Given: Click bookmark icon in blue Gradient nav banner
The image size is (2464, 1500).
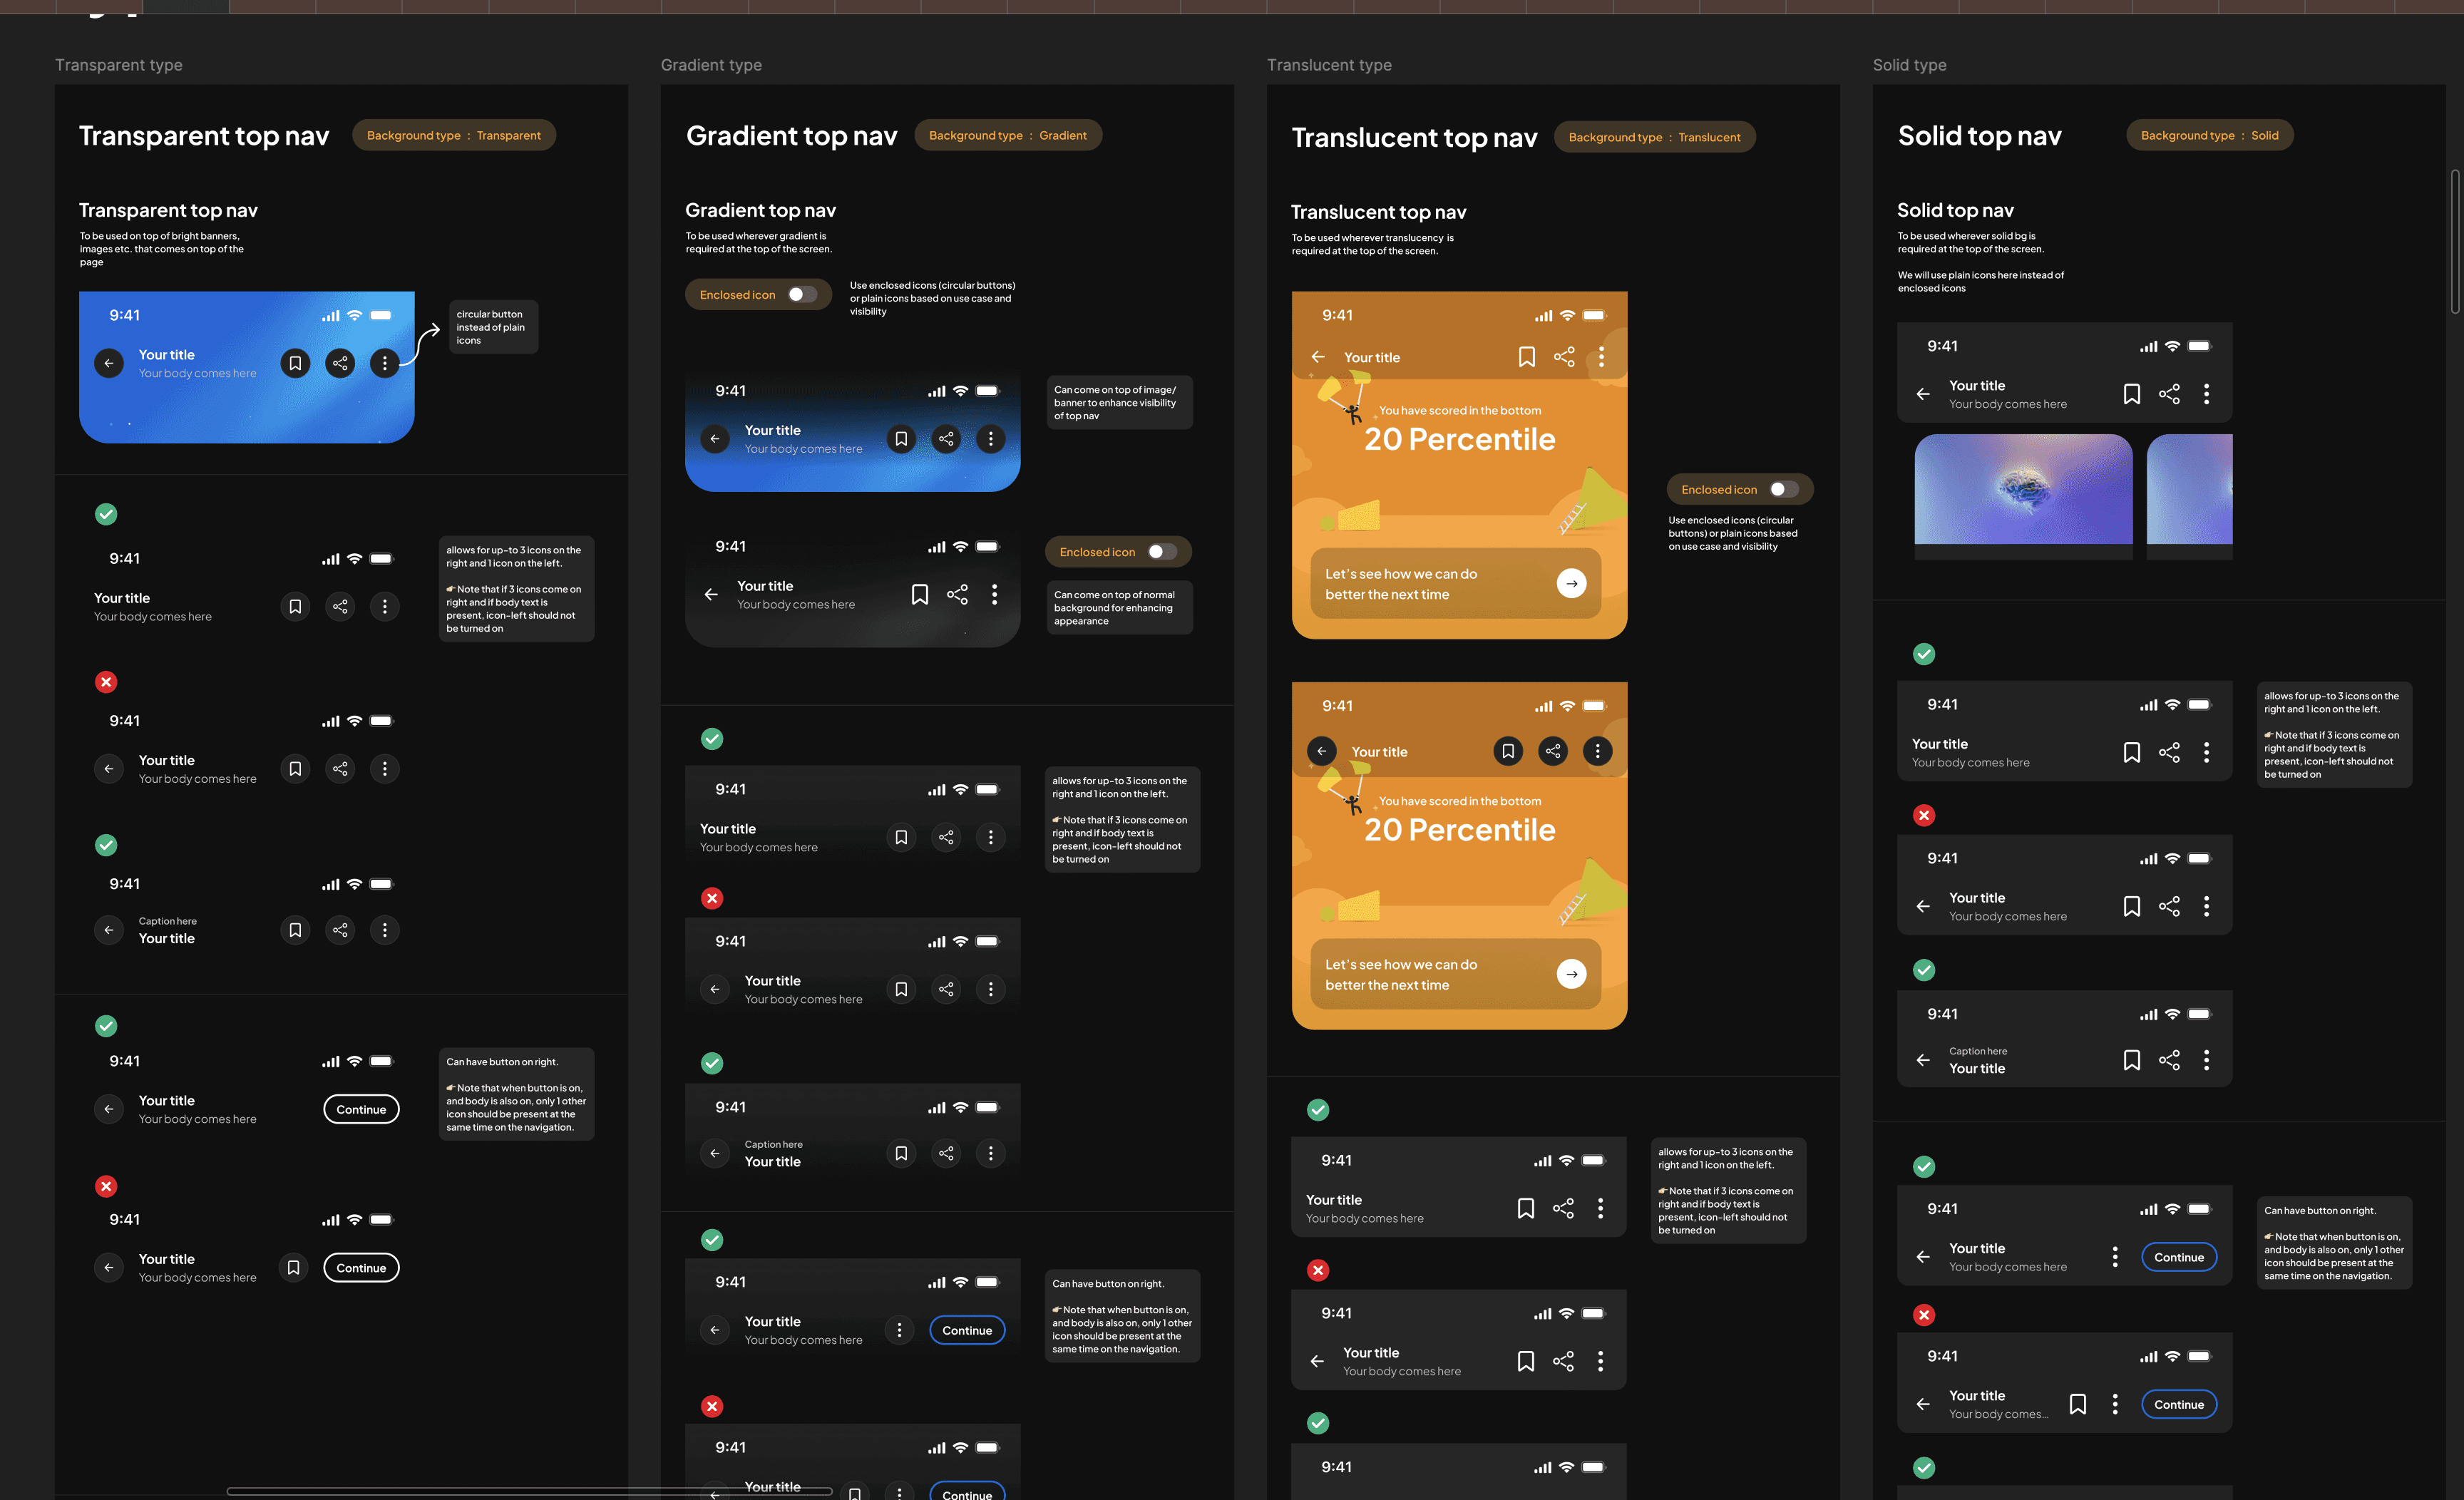Looking at the screenshot, I should (901, 438).
